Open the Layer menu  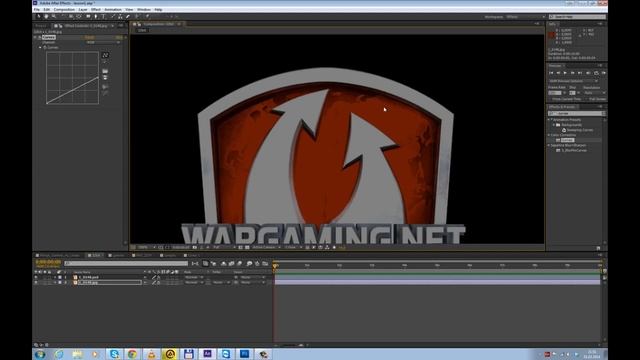[83, 9]
